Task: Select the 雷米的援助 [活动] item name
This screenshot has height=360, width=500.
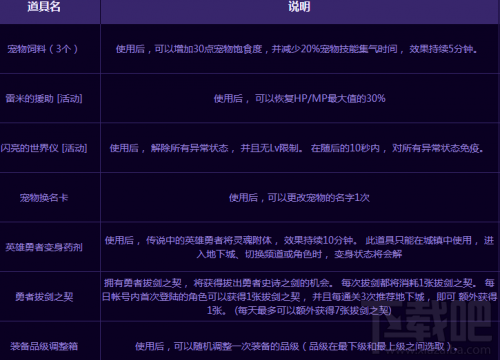Action: coord(44,99)
